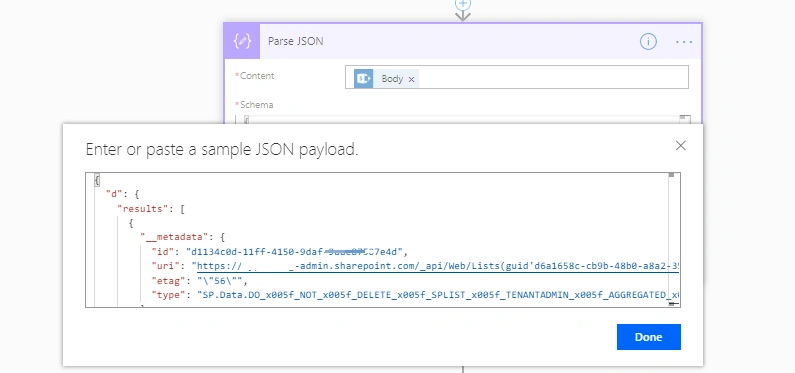Click the Parse JSON curly braces icon
795x373 pixels.
242,41
